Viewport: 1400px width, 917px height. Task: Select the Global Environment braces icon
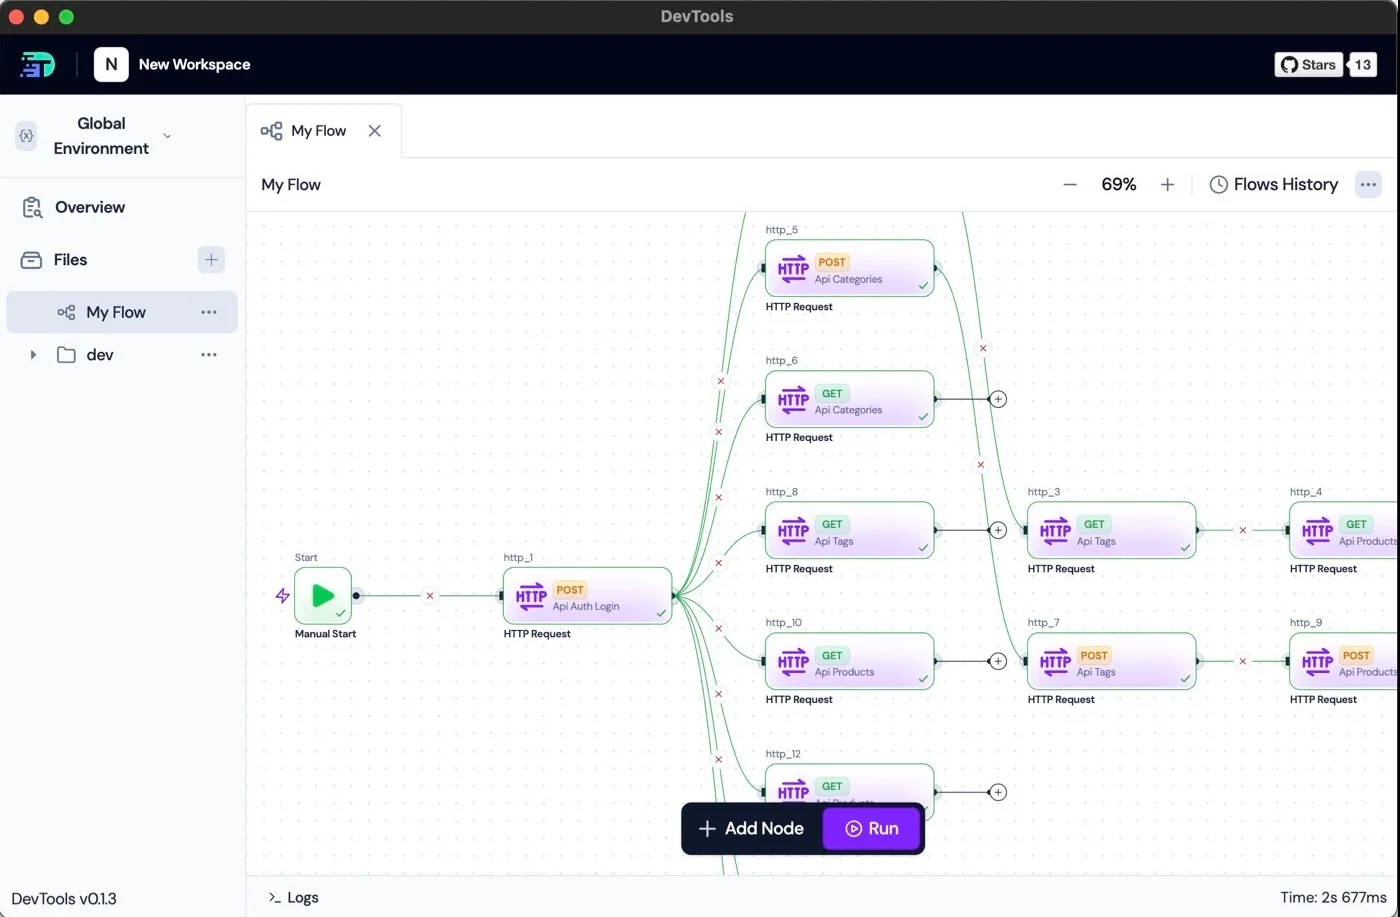click(x=25, y=136)
